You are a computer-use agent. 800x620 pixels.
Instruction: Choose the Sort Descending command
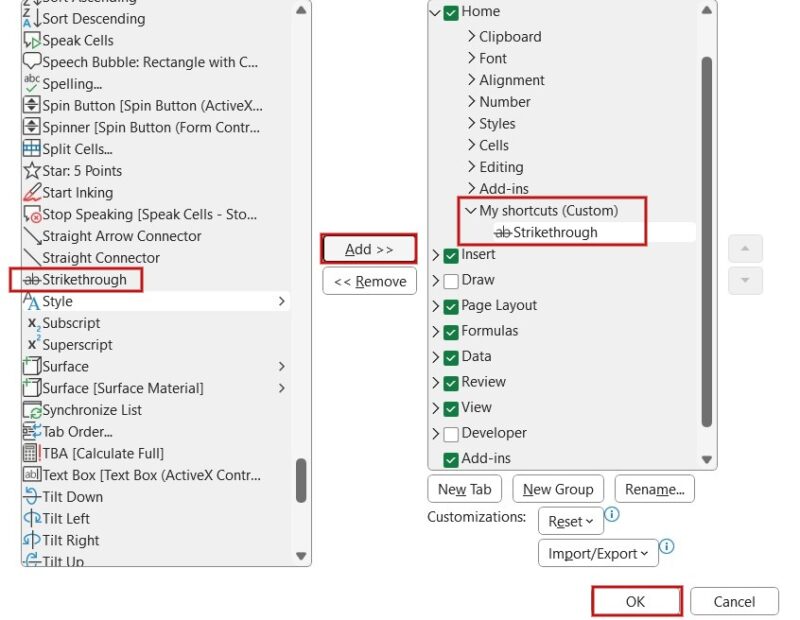(x=80, y=18)
